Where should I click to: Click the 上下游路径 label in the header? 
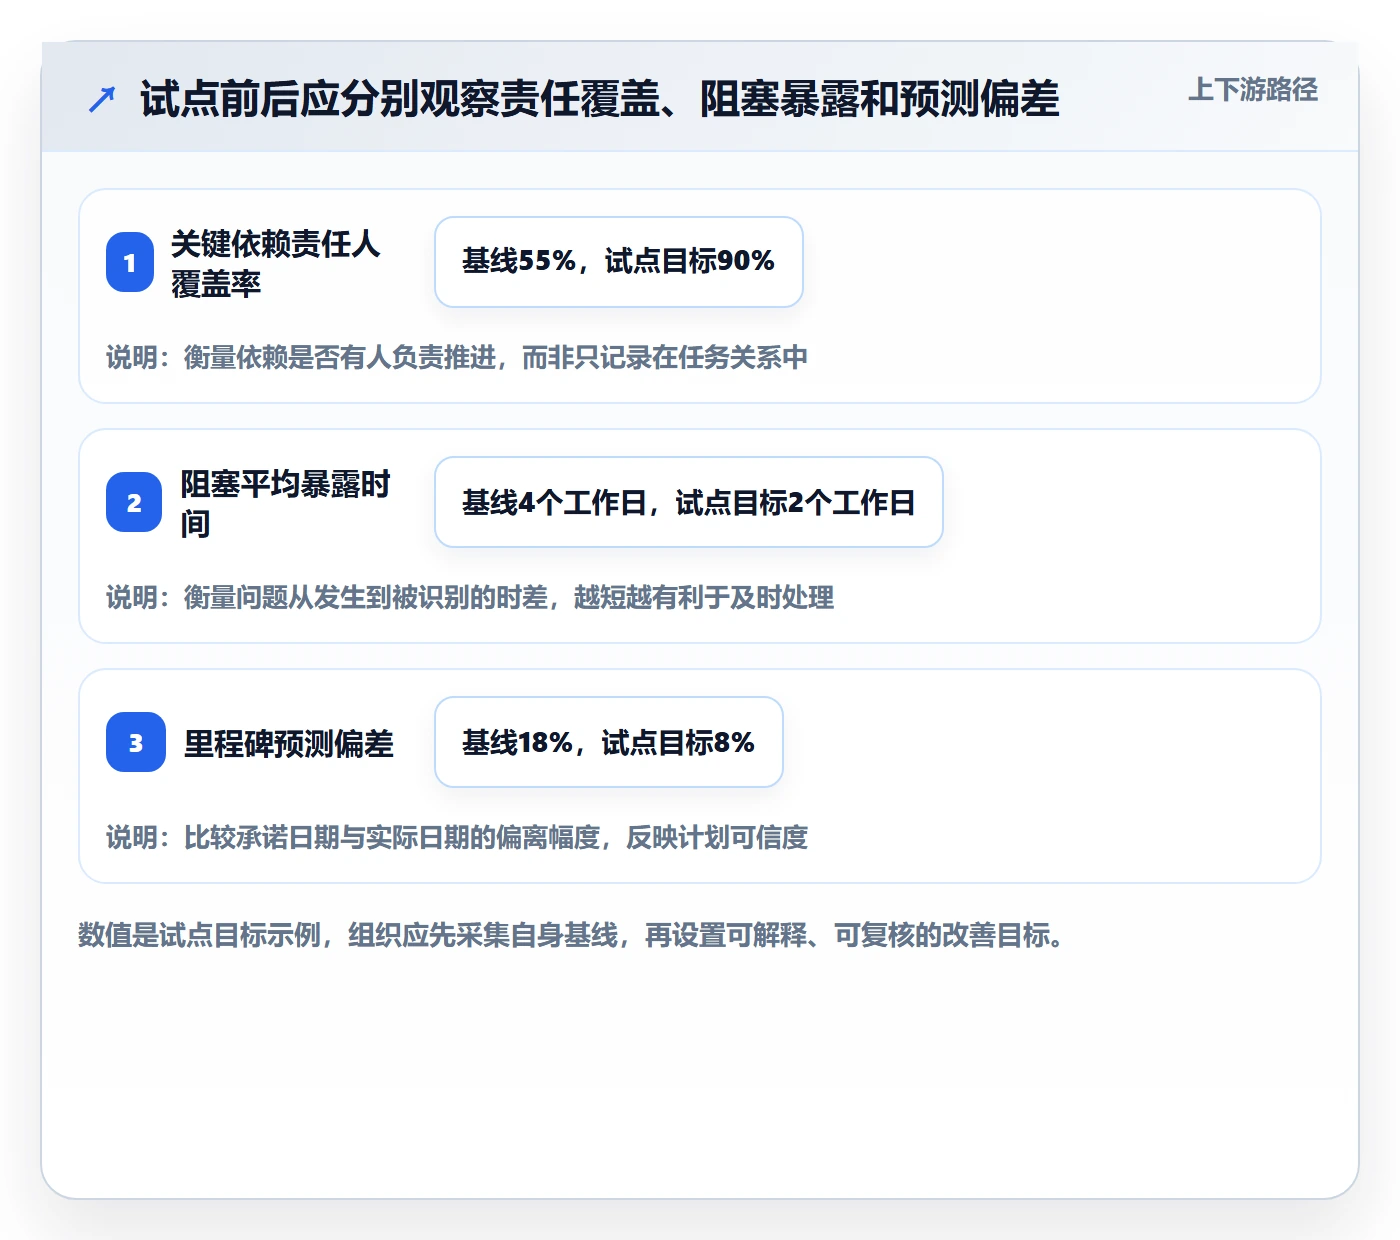[1253, 90]
